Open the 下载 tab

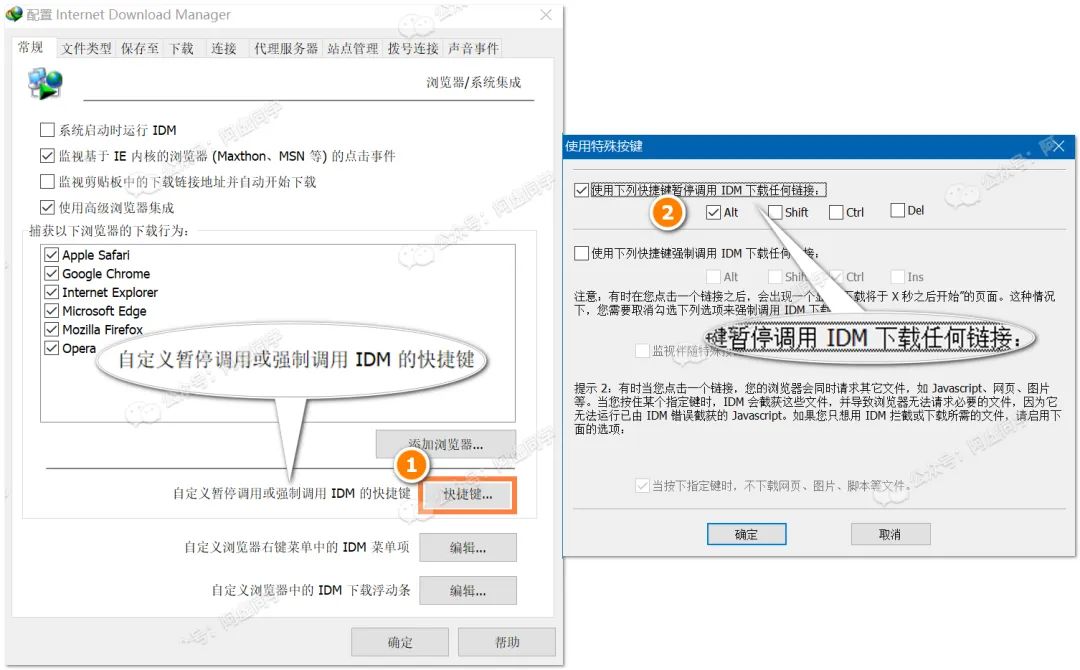(x=182, y=48)
